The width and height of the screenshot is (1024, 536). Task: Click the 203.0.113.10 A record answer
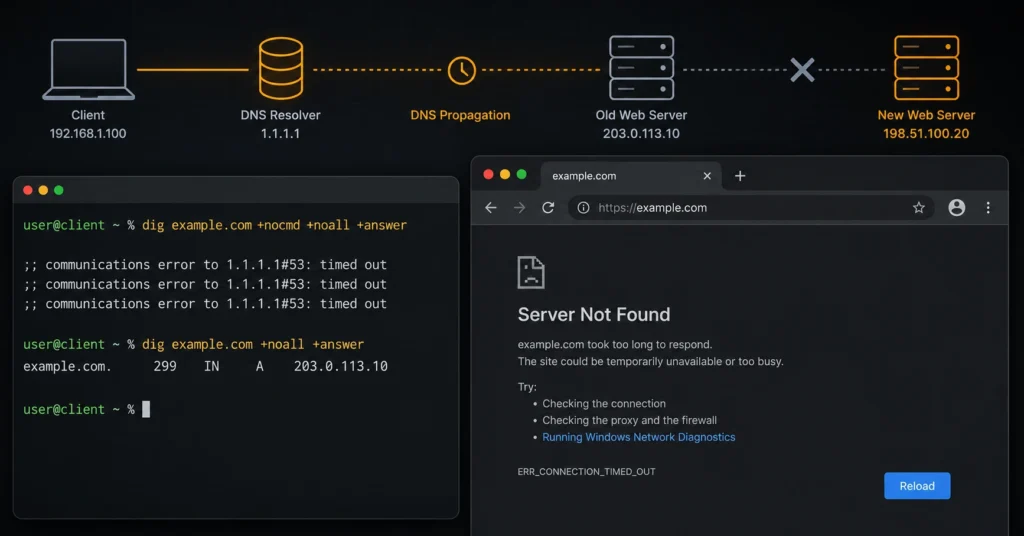(341, 366)
